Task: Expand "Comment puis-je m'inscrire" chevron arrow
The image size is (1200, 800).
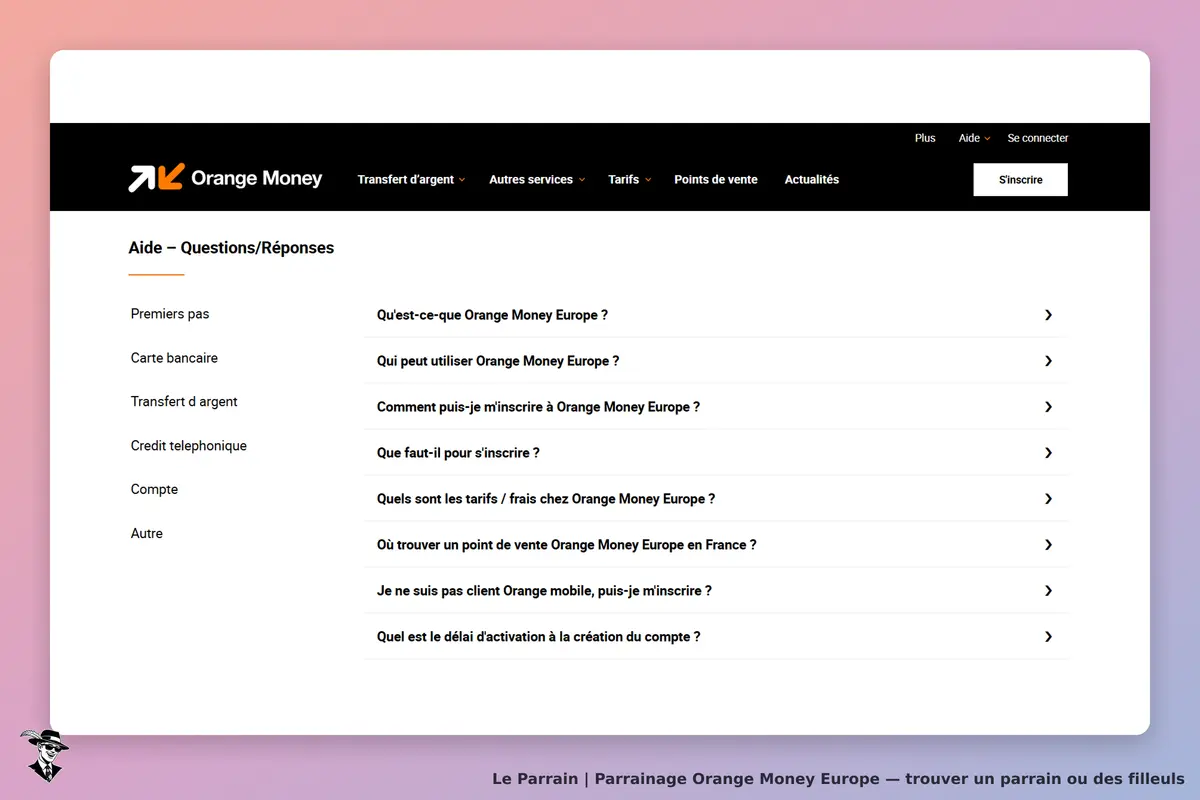Action: [1048, 407]
